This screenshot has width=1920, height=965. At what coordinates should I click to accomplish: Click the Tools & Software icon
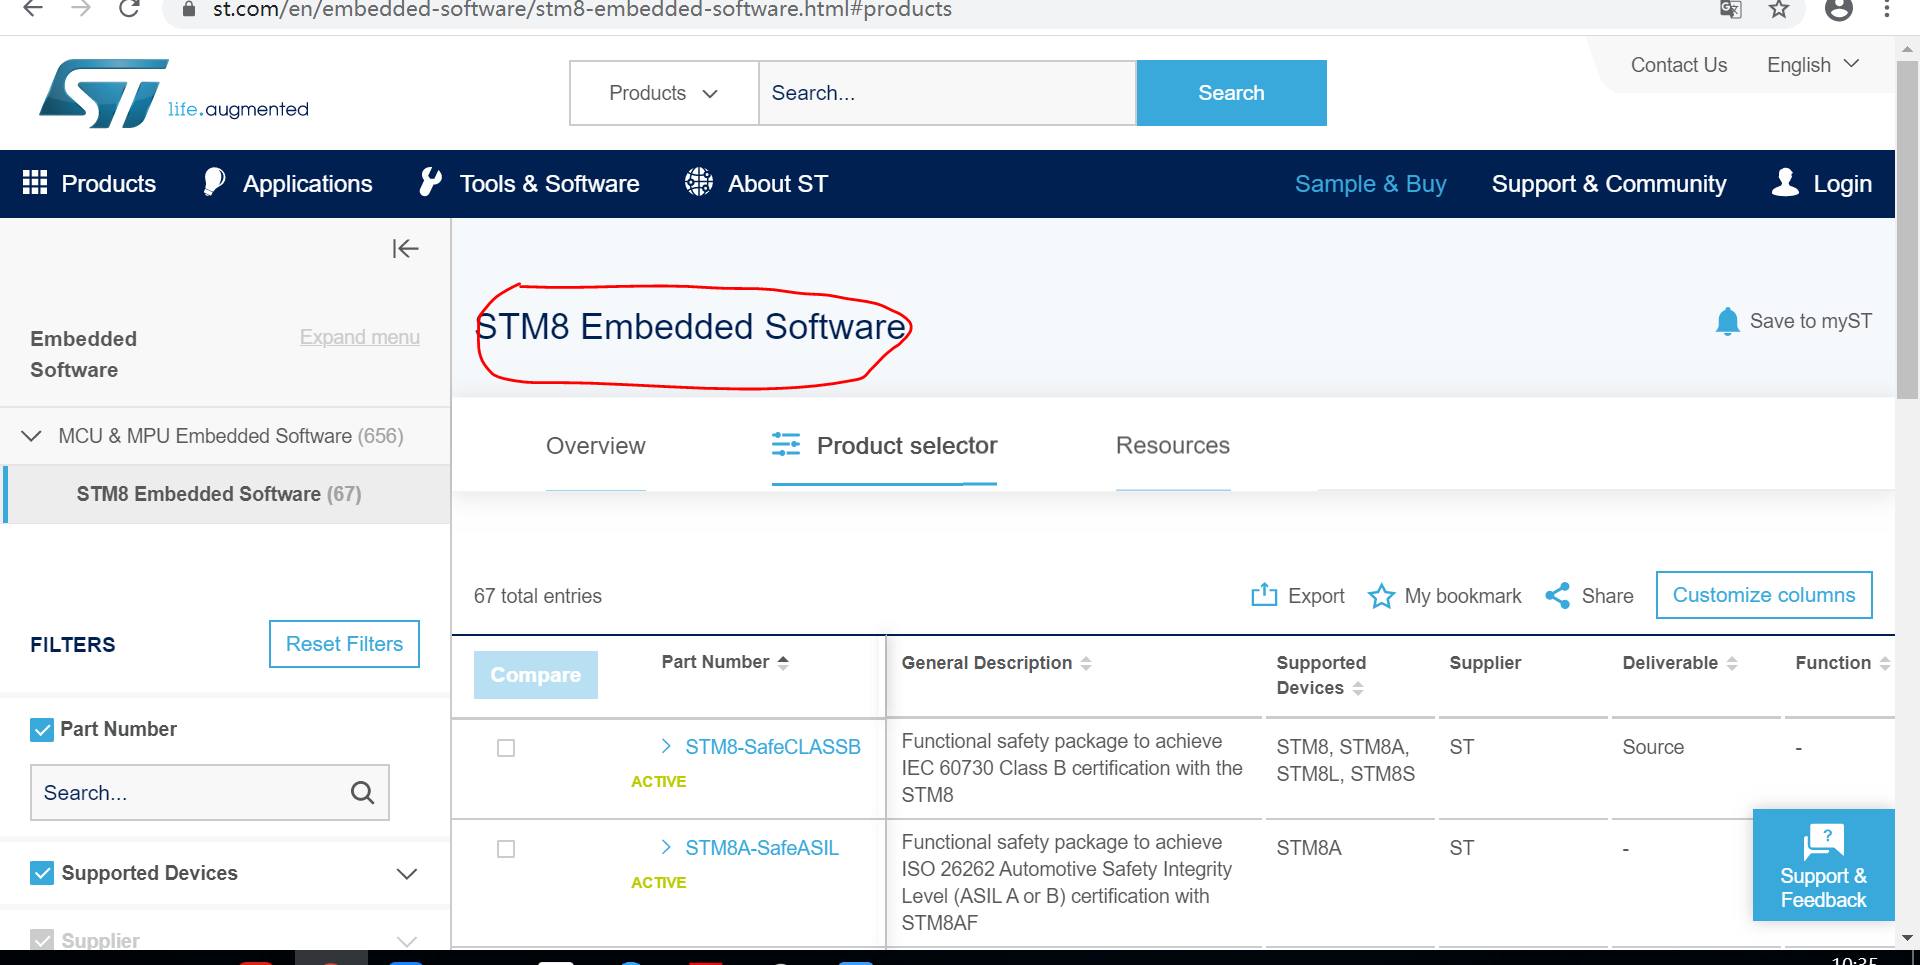430,181
